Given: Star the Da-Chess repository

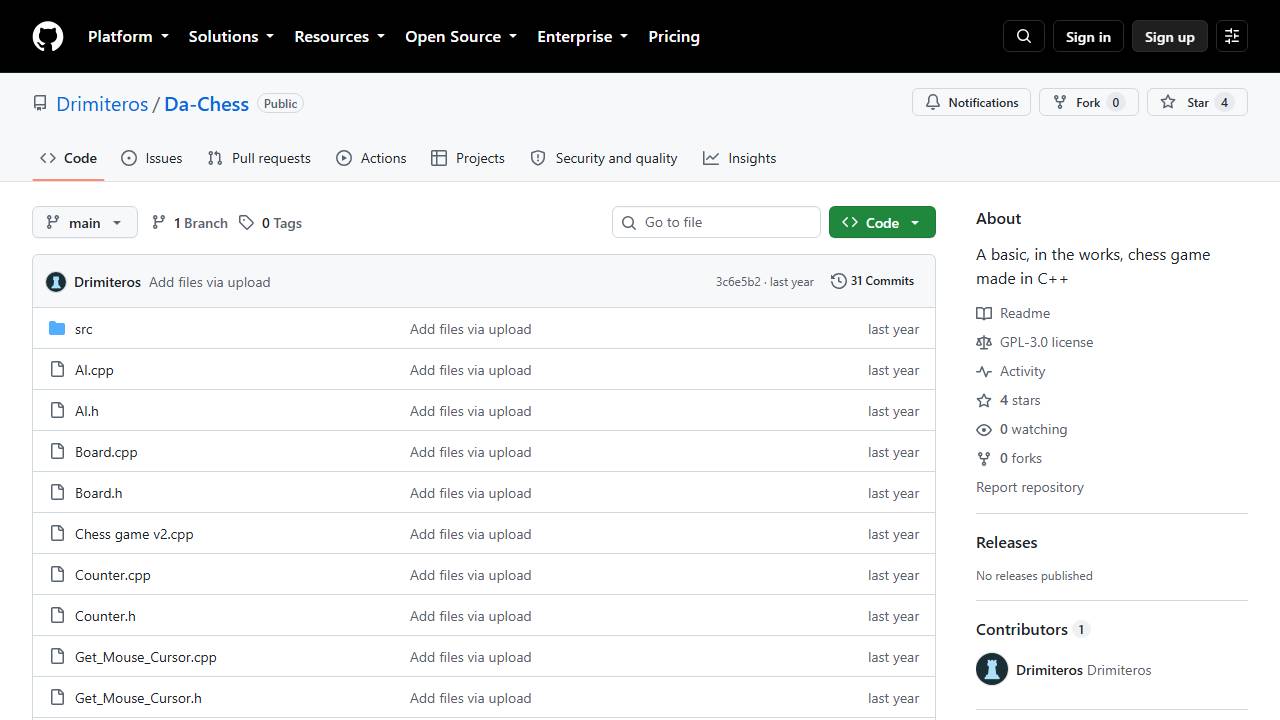Looking at the screenshot, I should pos(1197,102).
